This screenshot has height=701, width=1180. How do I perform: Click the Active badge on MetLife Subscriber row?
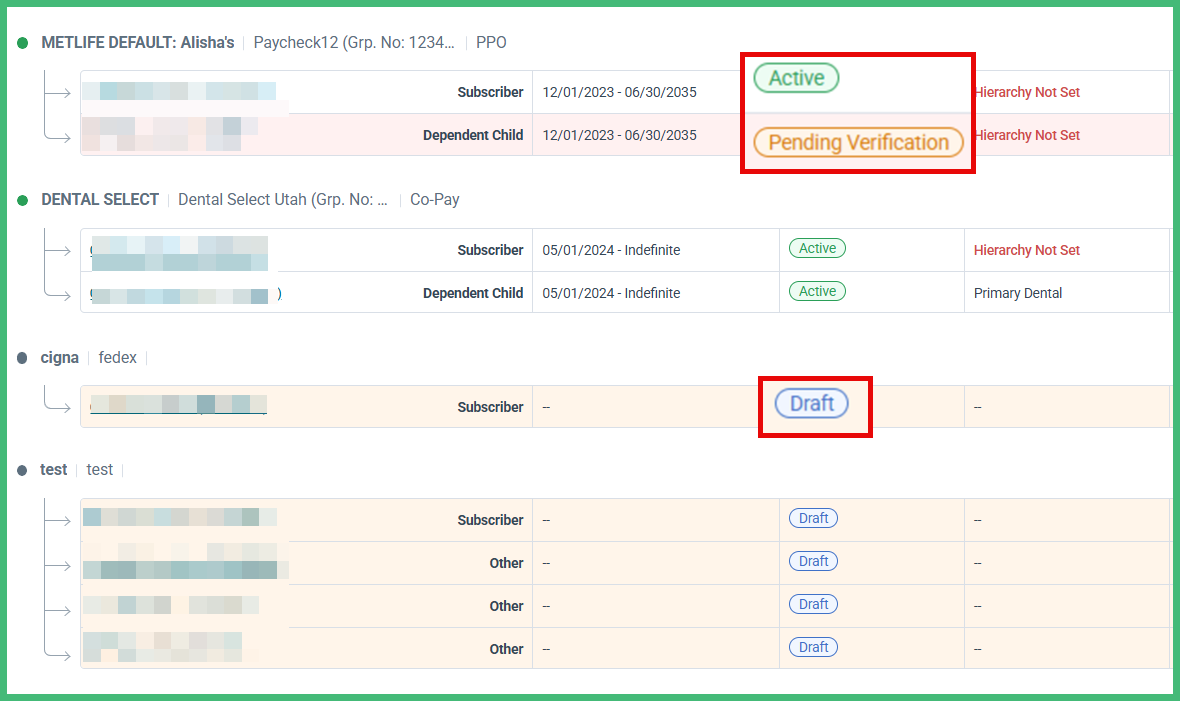pyautogui.click(x=796, y=78)
